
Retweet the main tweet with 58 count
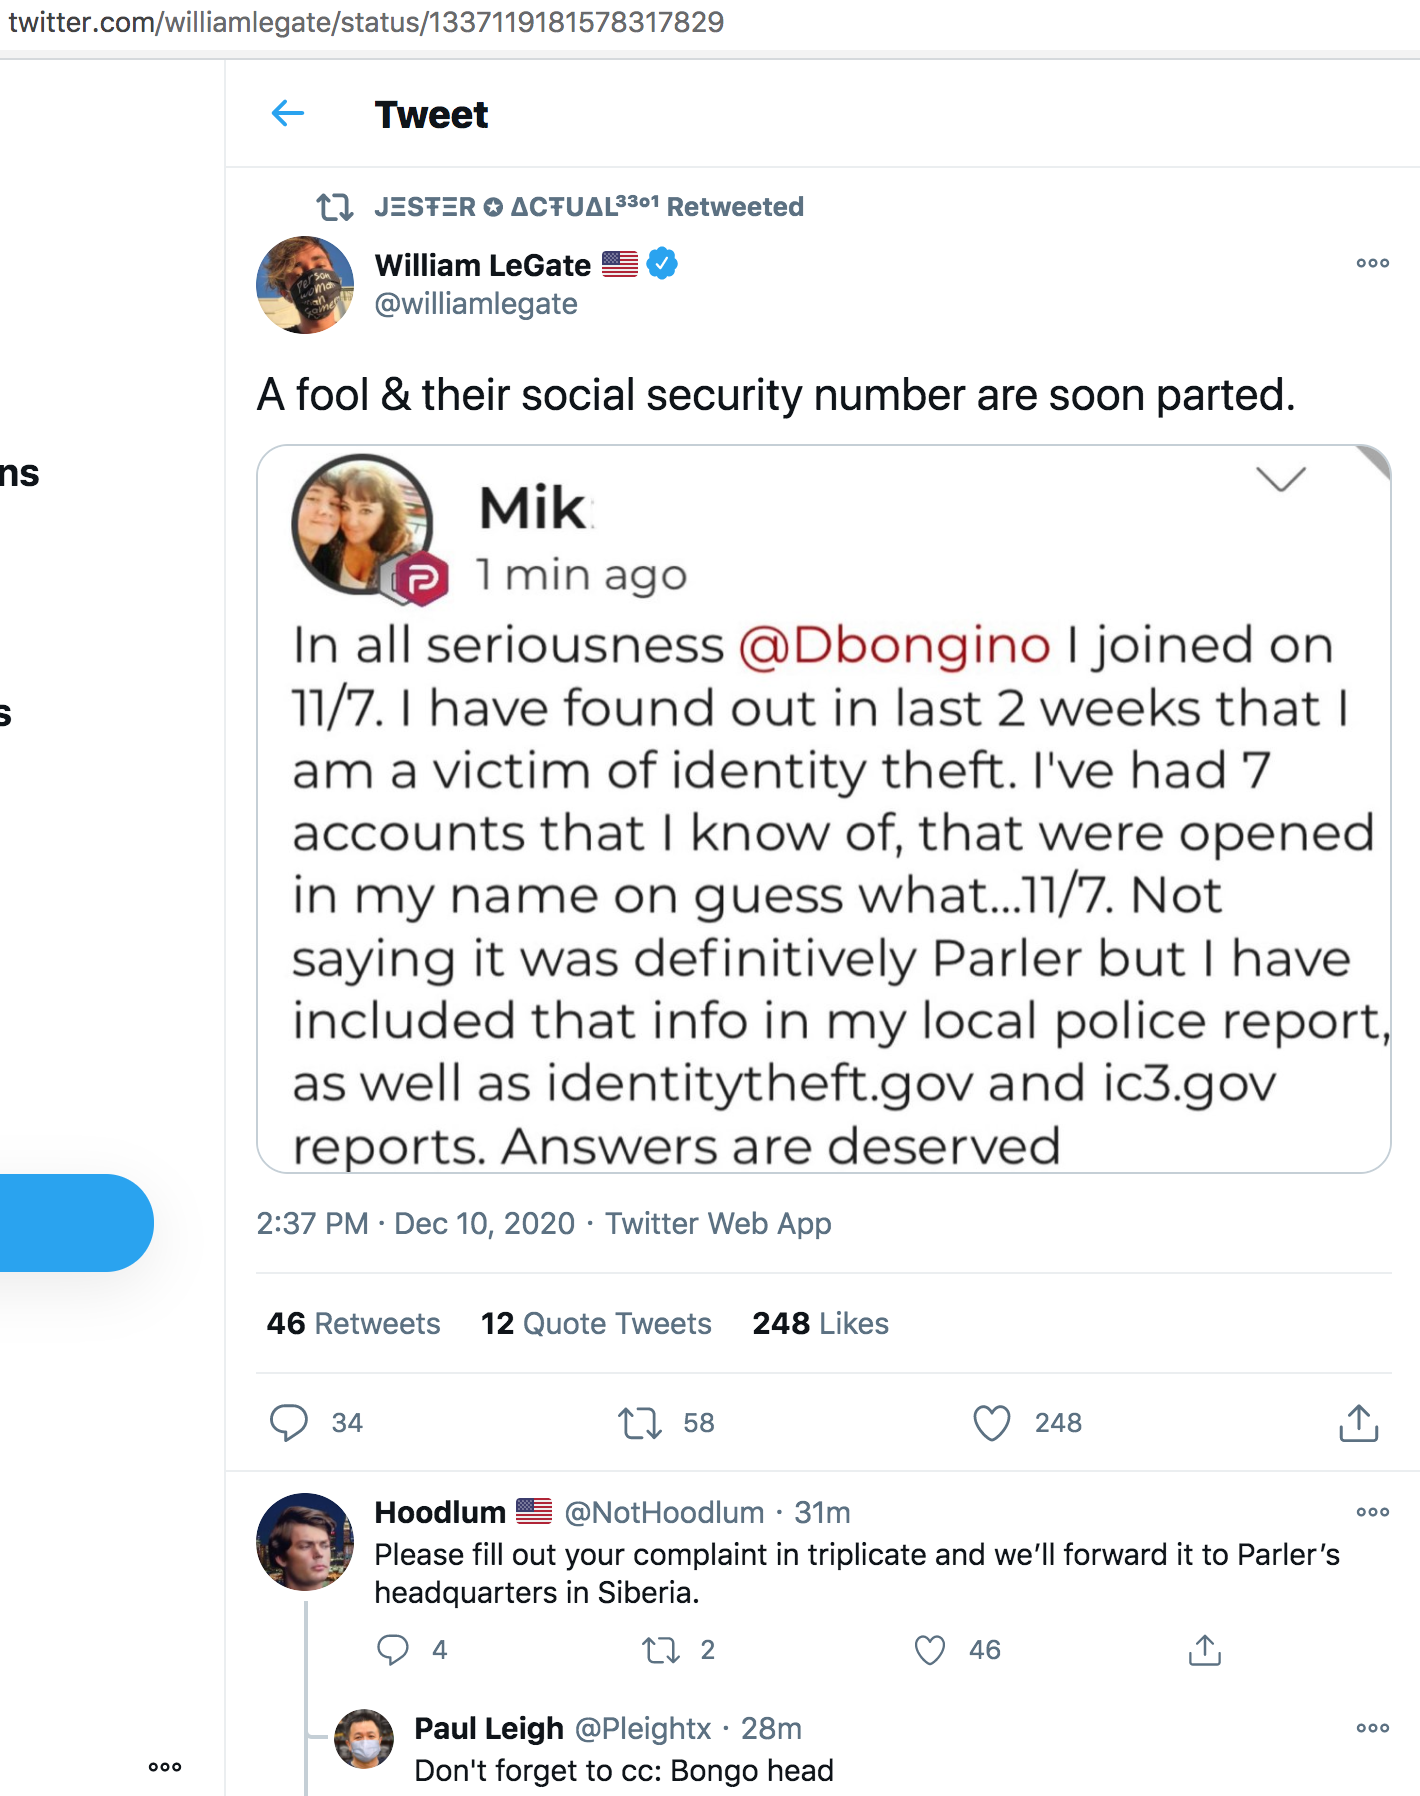(x=640, y=1422)
